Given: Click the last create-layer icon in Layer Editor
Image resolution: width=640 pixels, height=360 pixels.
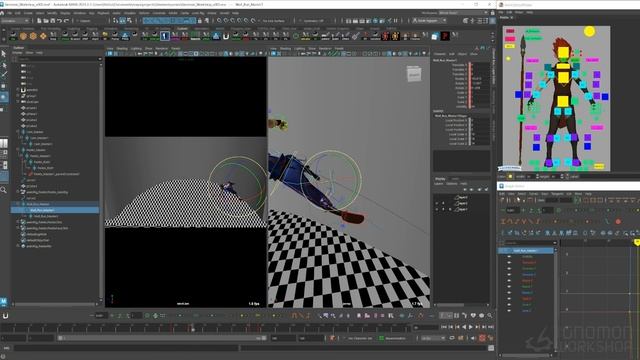Looking at the screenshot, I should 486,189.
